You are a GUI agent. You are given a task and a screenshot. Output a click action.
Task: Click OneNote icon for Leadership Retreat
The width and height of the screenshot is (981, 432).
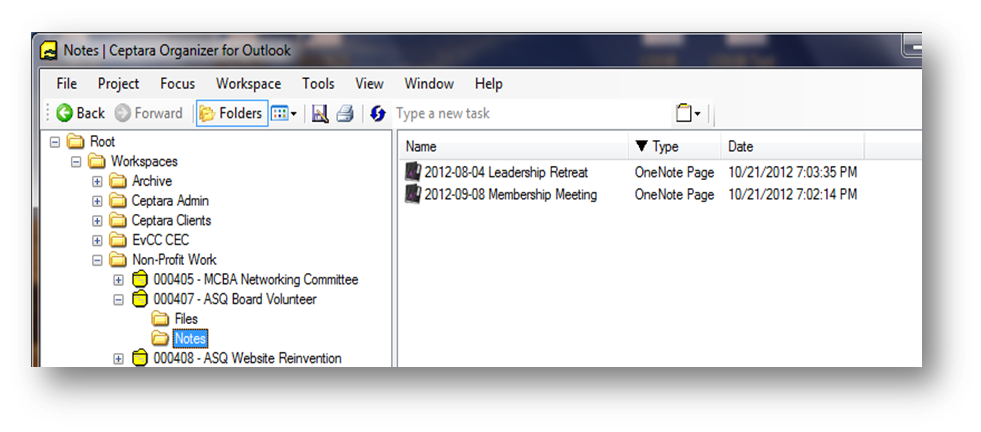point(413,172)
